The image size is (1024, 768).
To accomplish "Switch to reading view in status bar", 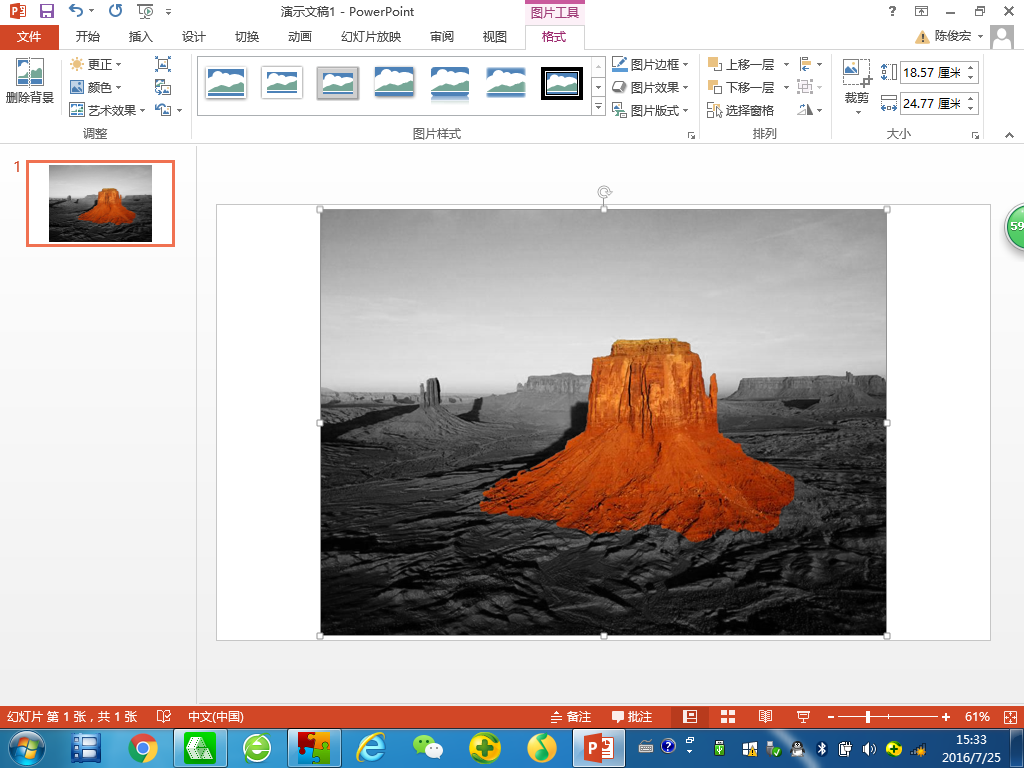I will click(765, 717).
